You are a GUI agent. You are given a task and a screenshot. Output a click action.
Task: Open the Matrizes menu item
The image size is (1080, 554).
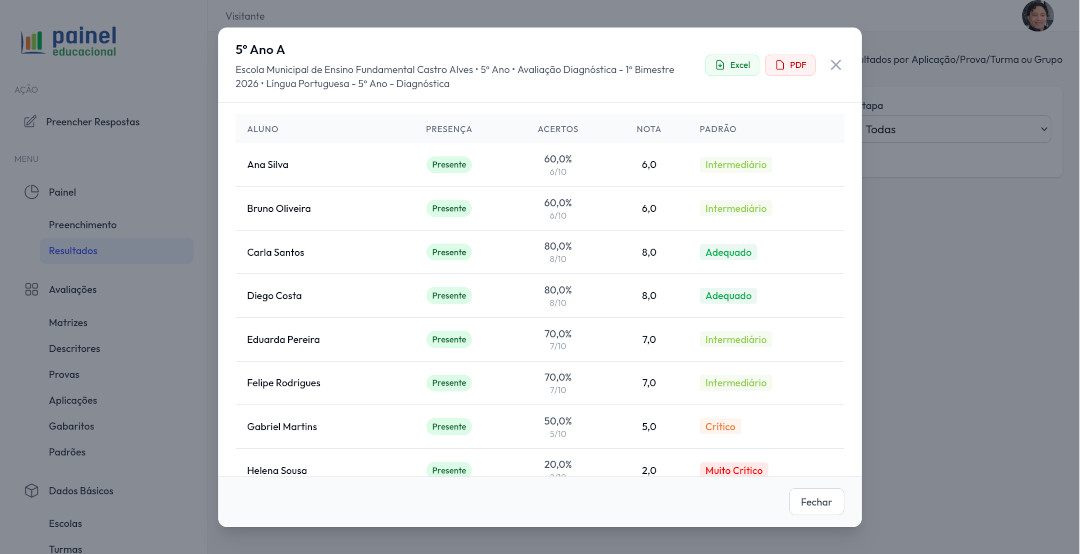[68, 323]
